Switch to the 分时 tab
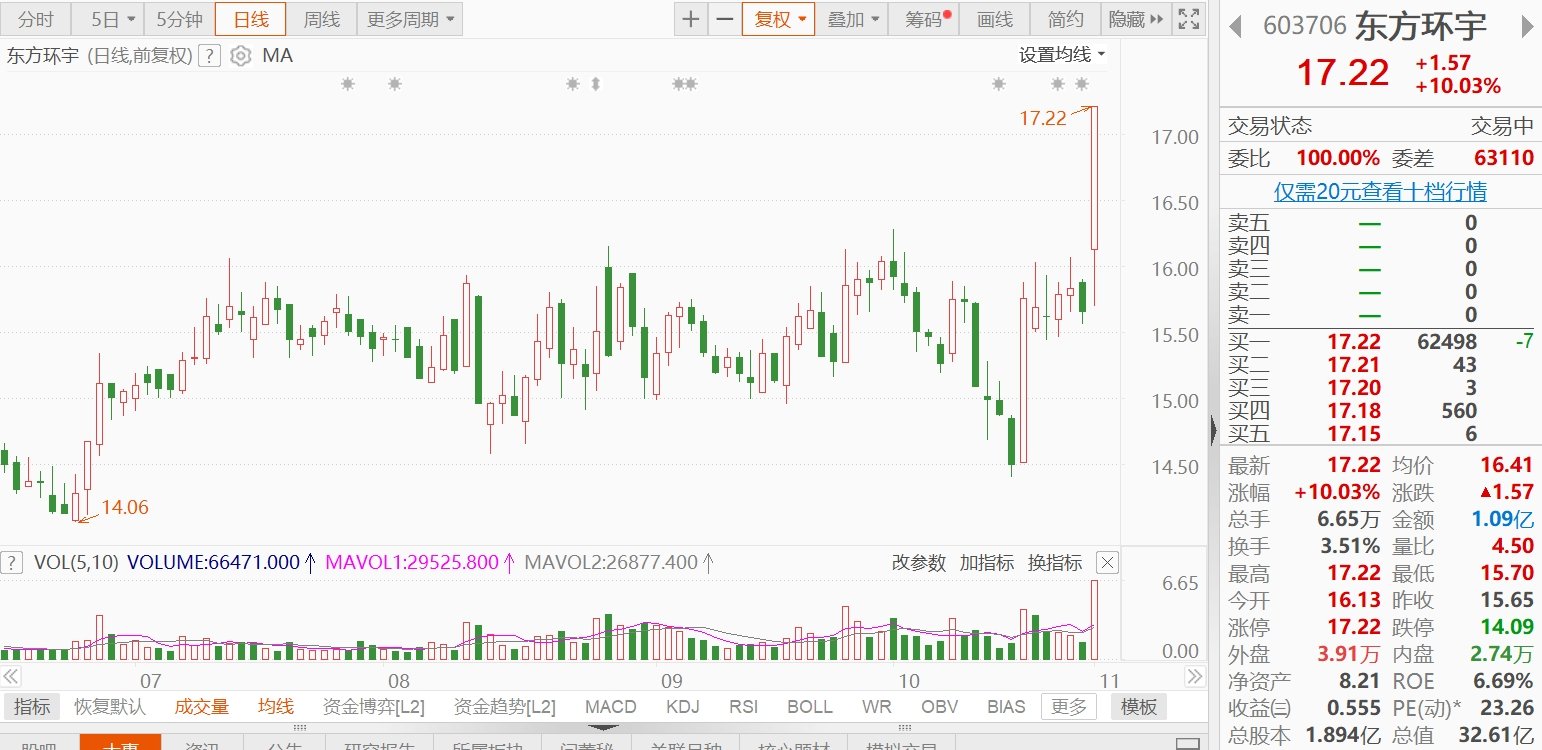Viewport: 1542px width, 750px height. [36, 19]
